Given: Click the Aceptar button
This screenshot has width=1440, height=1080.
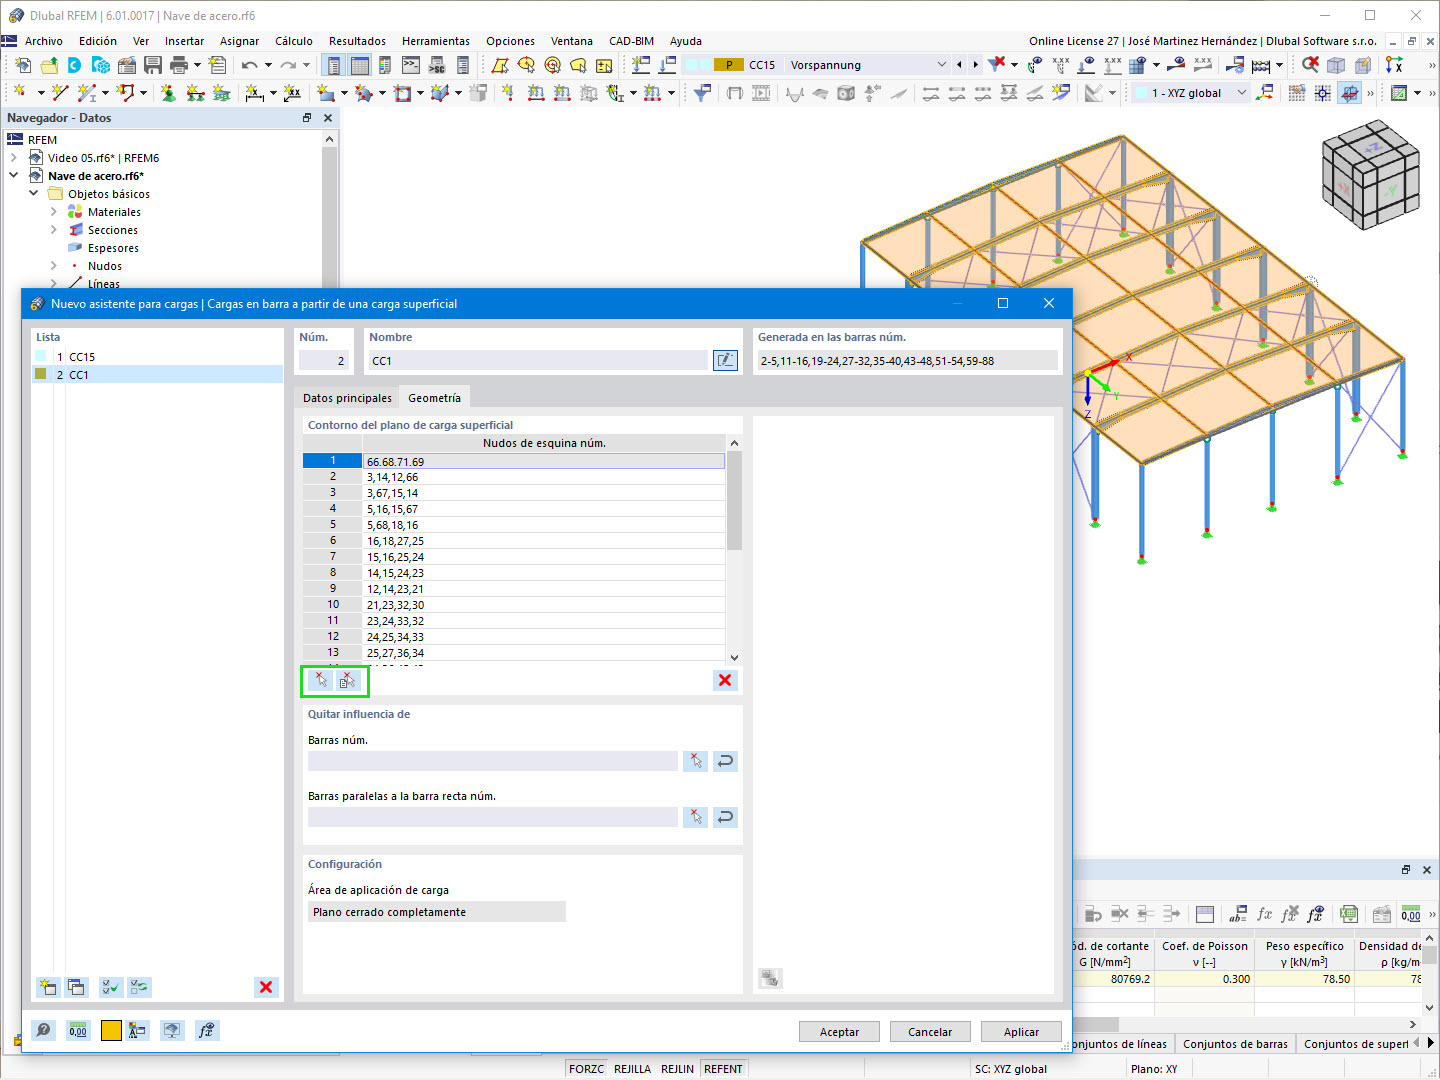Looking at the screenshot, I should [839, 1032].
